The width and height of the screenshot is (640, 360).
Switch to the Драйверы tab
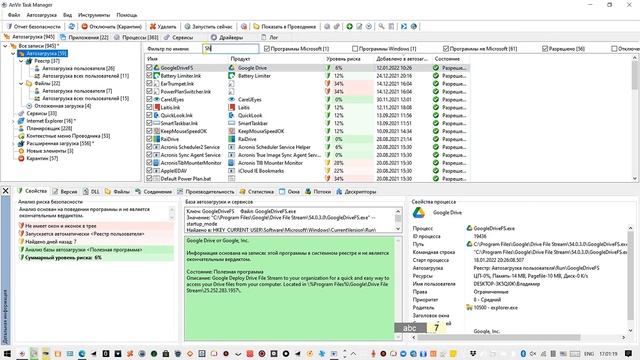click(x=227, y=37)
